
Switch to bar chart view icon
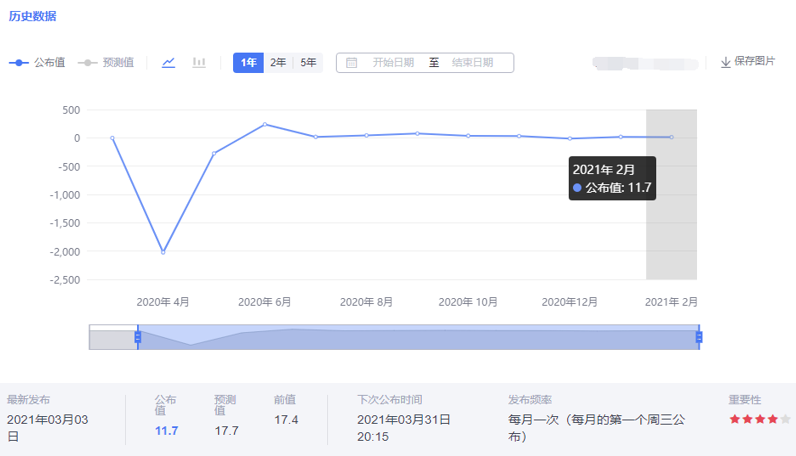pos(199,62)
